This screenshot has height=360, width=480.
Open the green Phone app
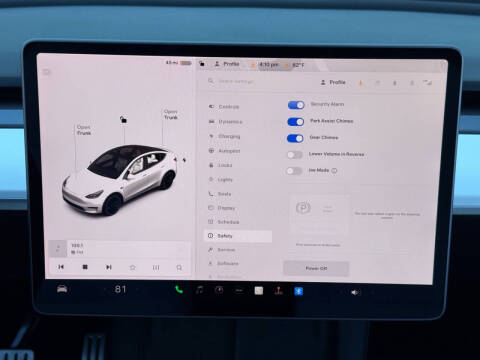tap(179, 290)
